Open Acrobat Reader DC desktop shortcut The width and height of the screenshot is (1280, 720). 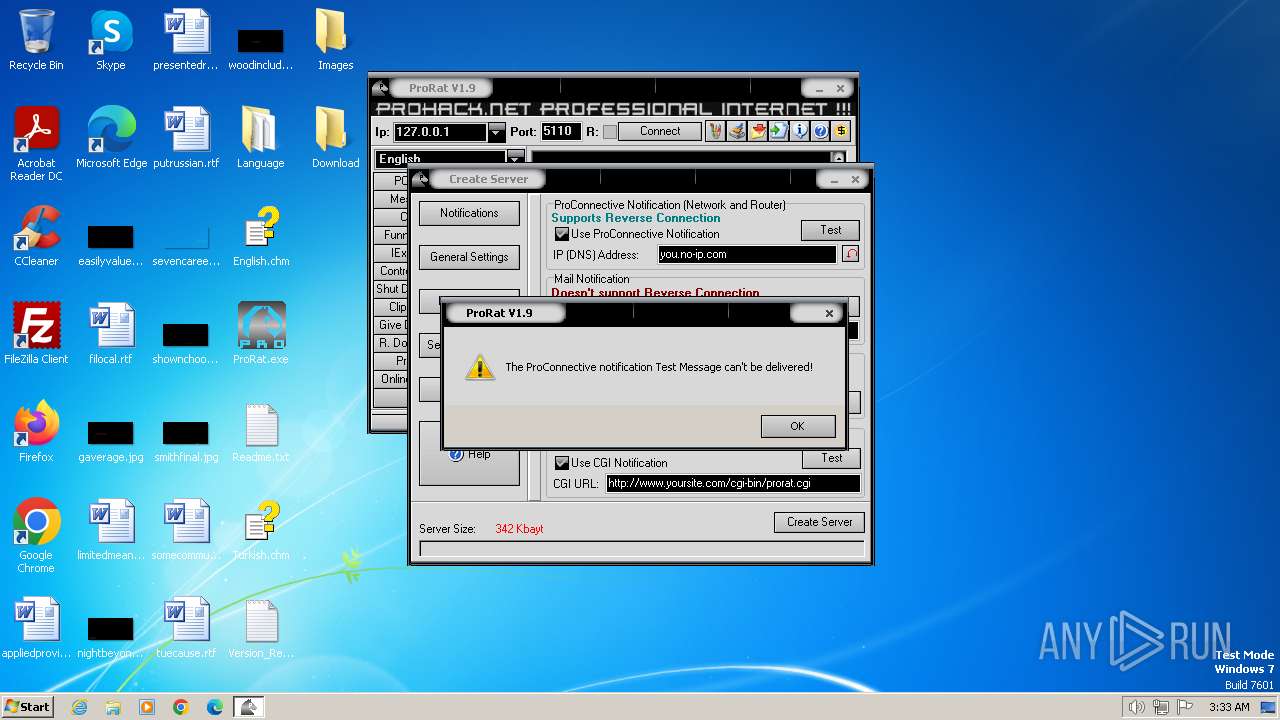pos(36,144)
